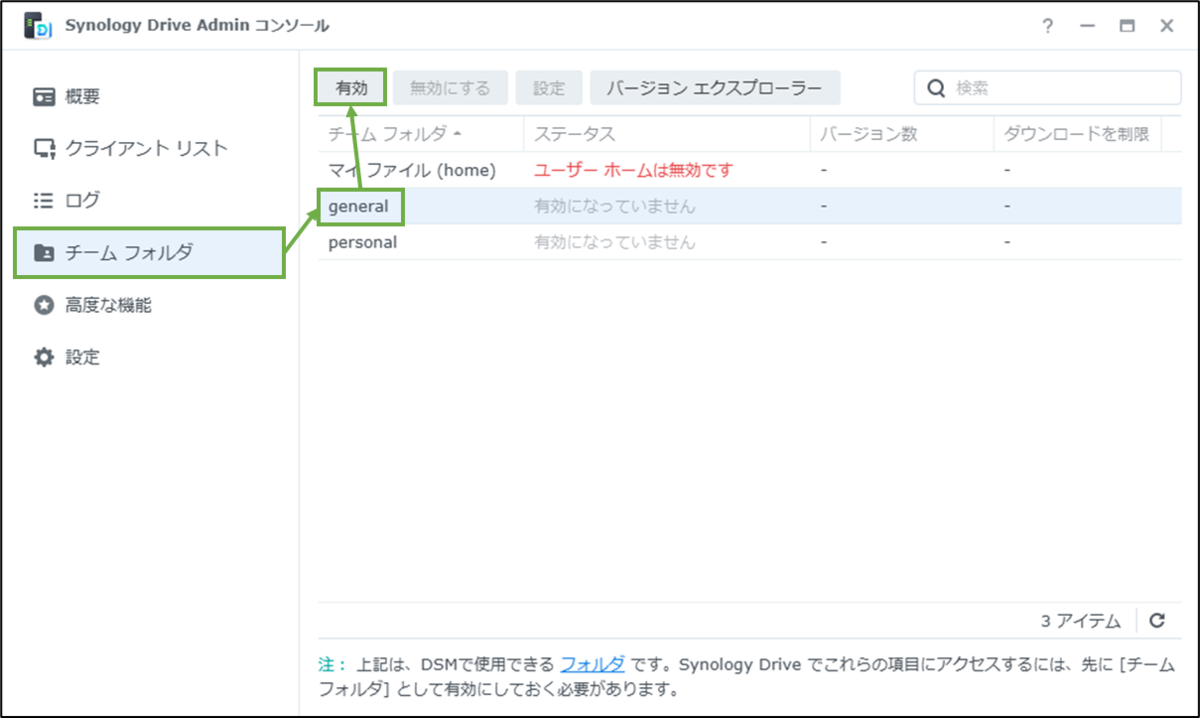Click the ダウンロードを制限 column header
This screenshot has width=1200, height=718.
[x=1077, y=134]
